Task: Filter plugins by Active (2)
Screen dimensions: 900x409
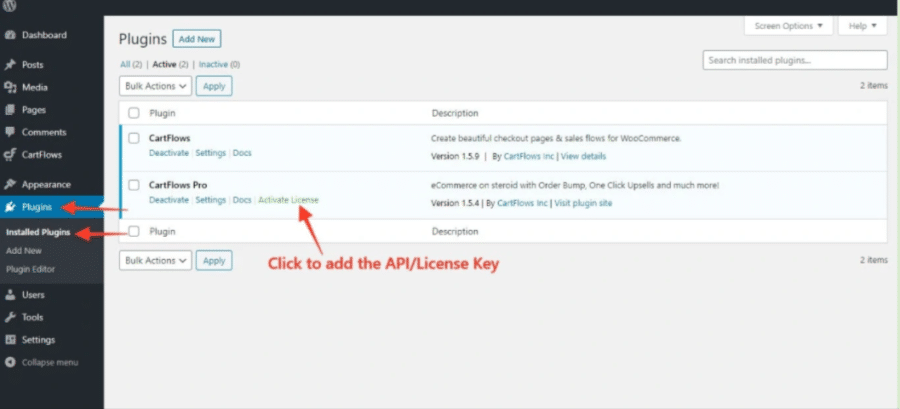Action: (x=170, y=65)
